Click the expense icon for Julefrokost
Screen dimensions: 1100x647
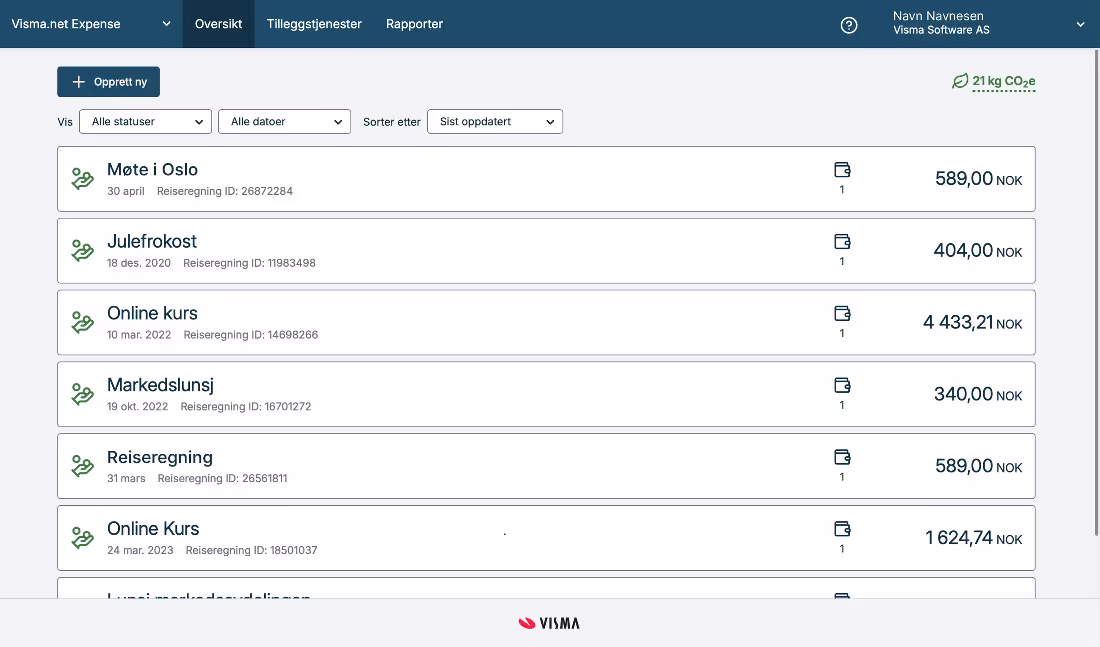(82, 251)
